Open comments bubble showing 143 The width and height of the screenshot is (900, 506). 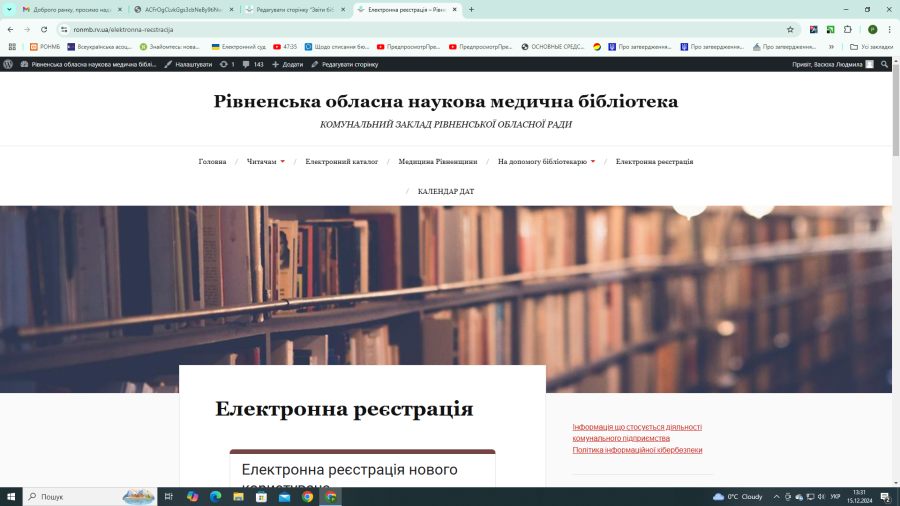[253, 64]
